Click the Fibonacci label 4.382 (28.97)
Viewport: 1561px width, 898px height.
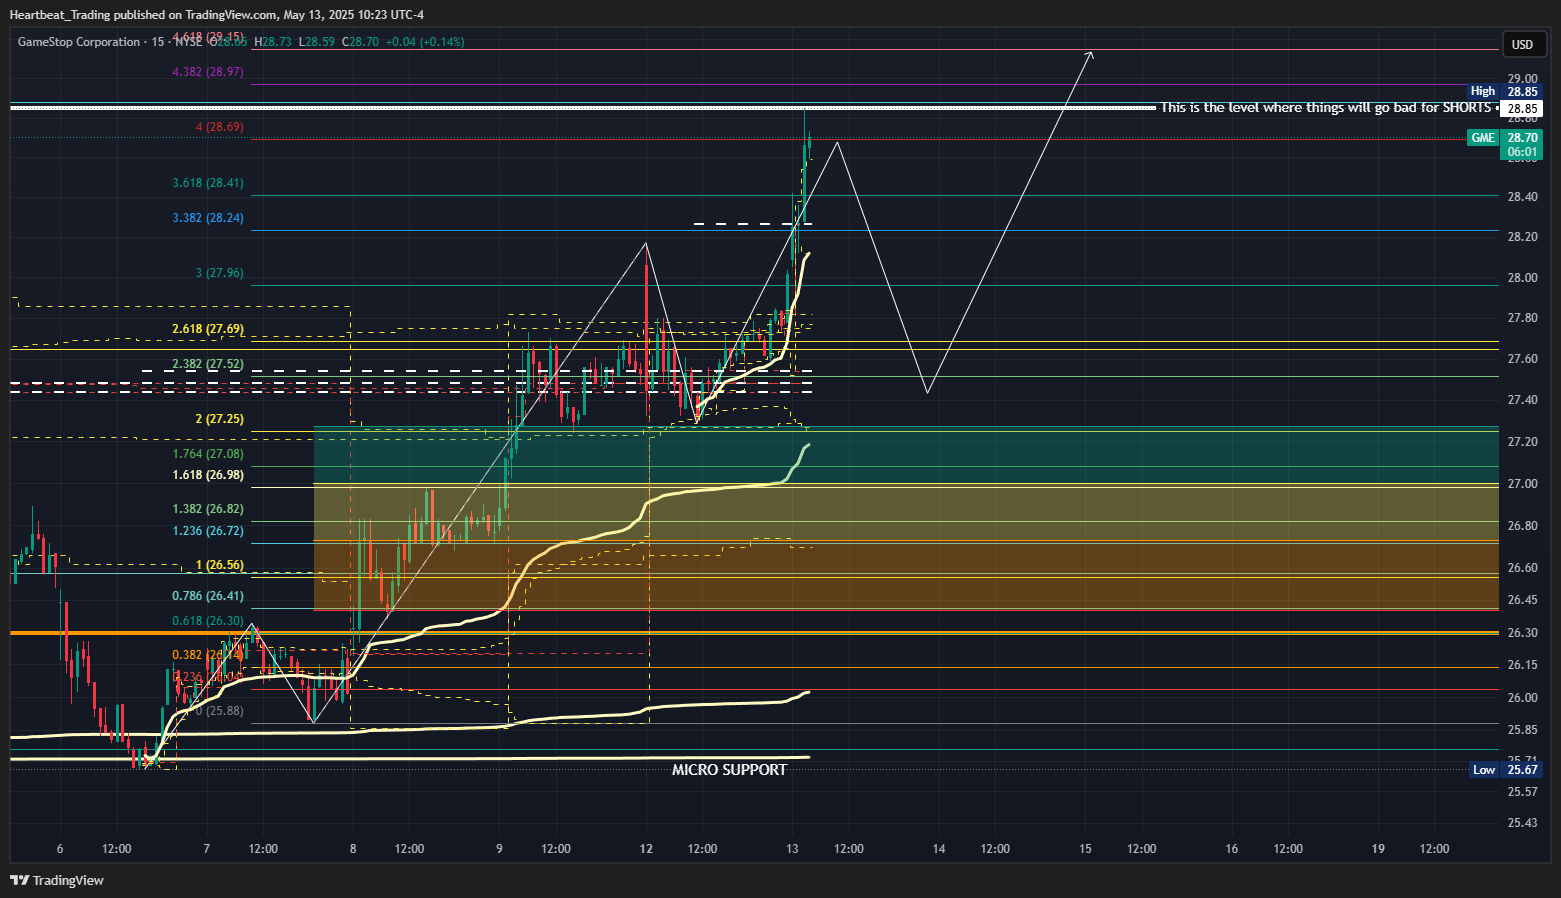(x=208, y=72)
